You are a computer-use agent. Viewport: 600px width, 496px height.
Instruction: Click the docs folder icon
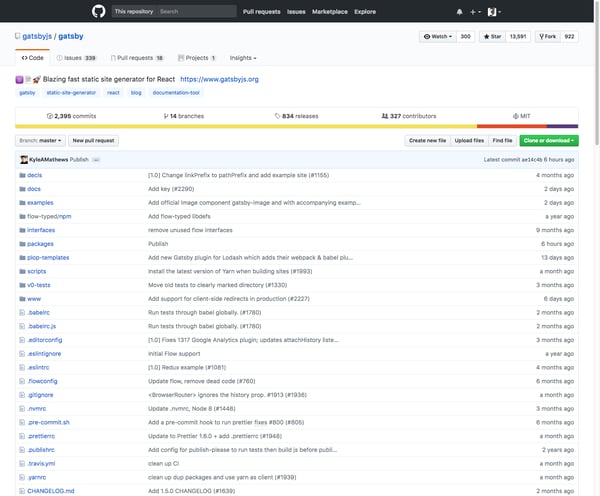pyautogui.click(x=22, y=189)
